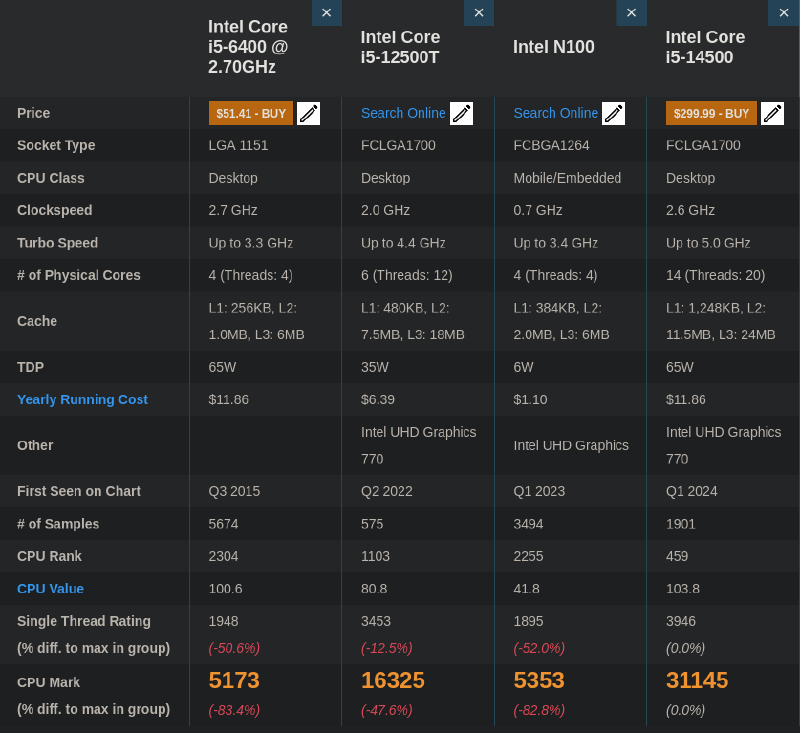Click the Intel Core i5-12500T name heading
Image resolution: width=800 pixels, height=733 pixels.
[400, 47]
